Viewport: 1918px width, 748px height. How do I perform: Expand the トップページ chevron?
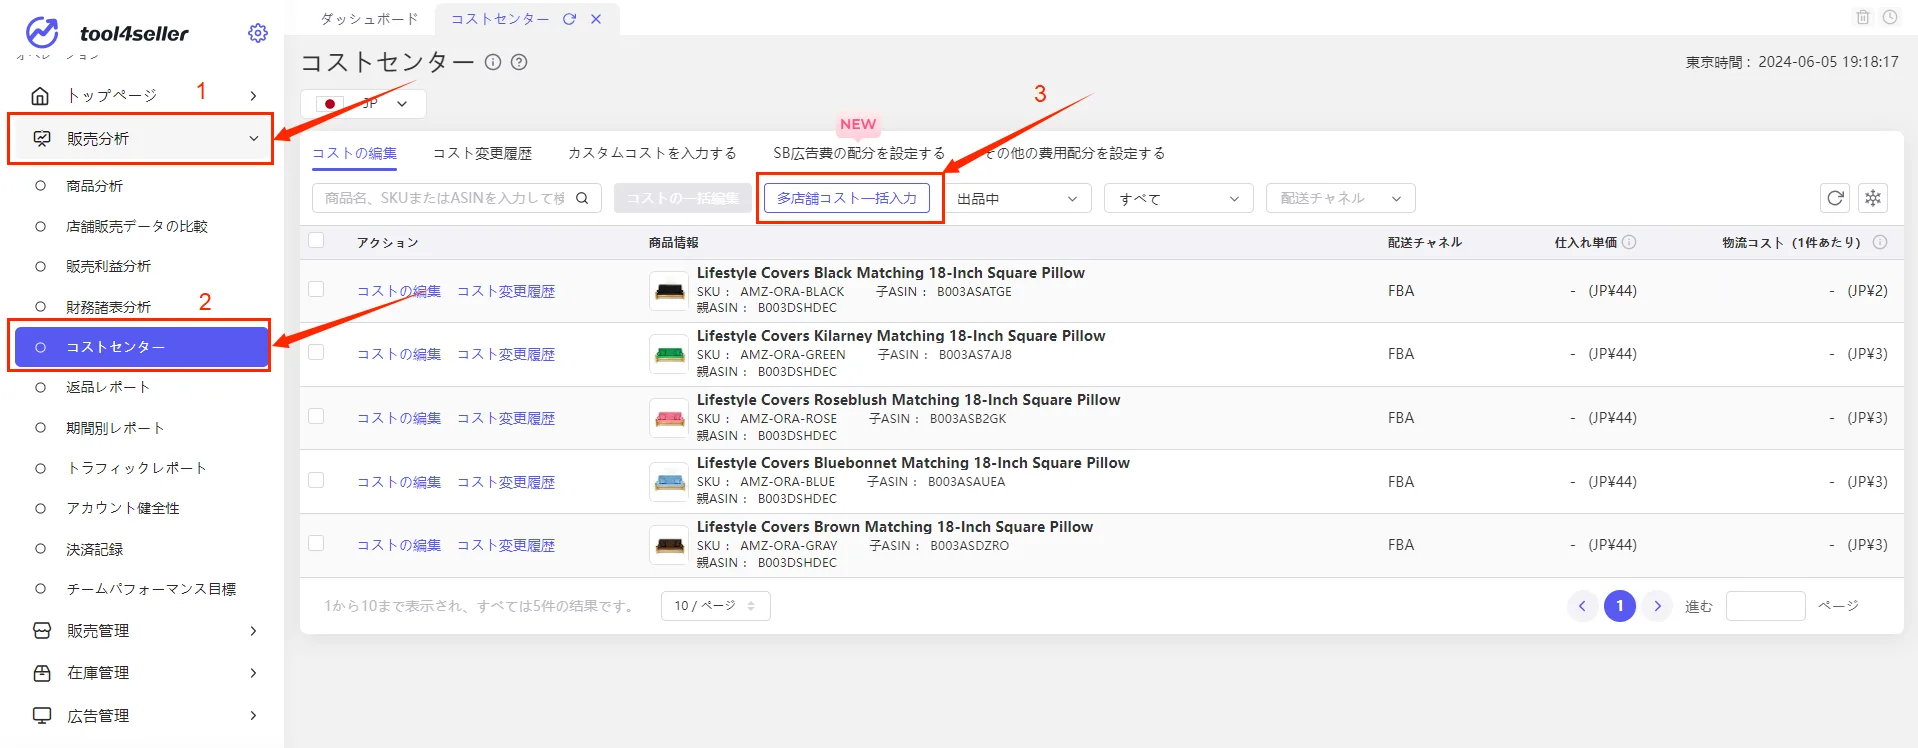(254, 96)
